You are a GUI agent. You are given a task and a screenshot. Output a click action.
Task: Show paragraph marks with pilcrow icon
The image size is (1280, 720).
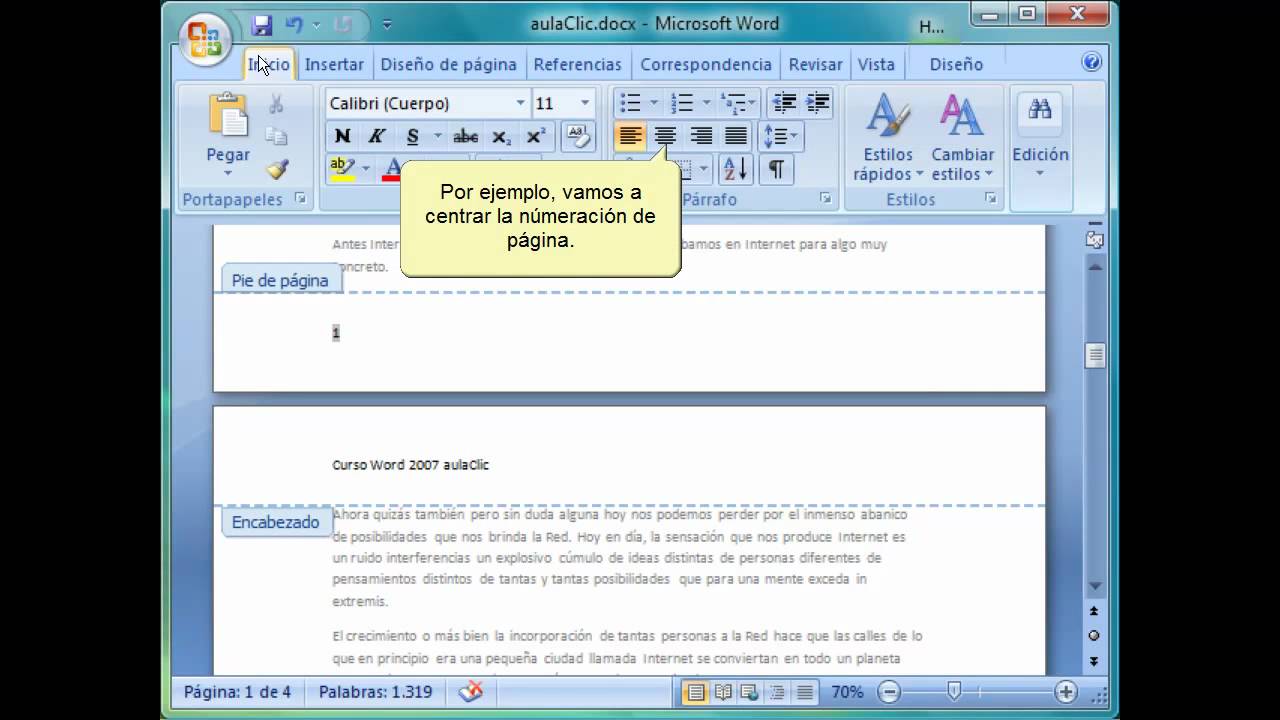coord(776,169)
